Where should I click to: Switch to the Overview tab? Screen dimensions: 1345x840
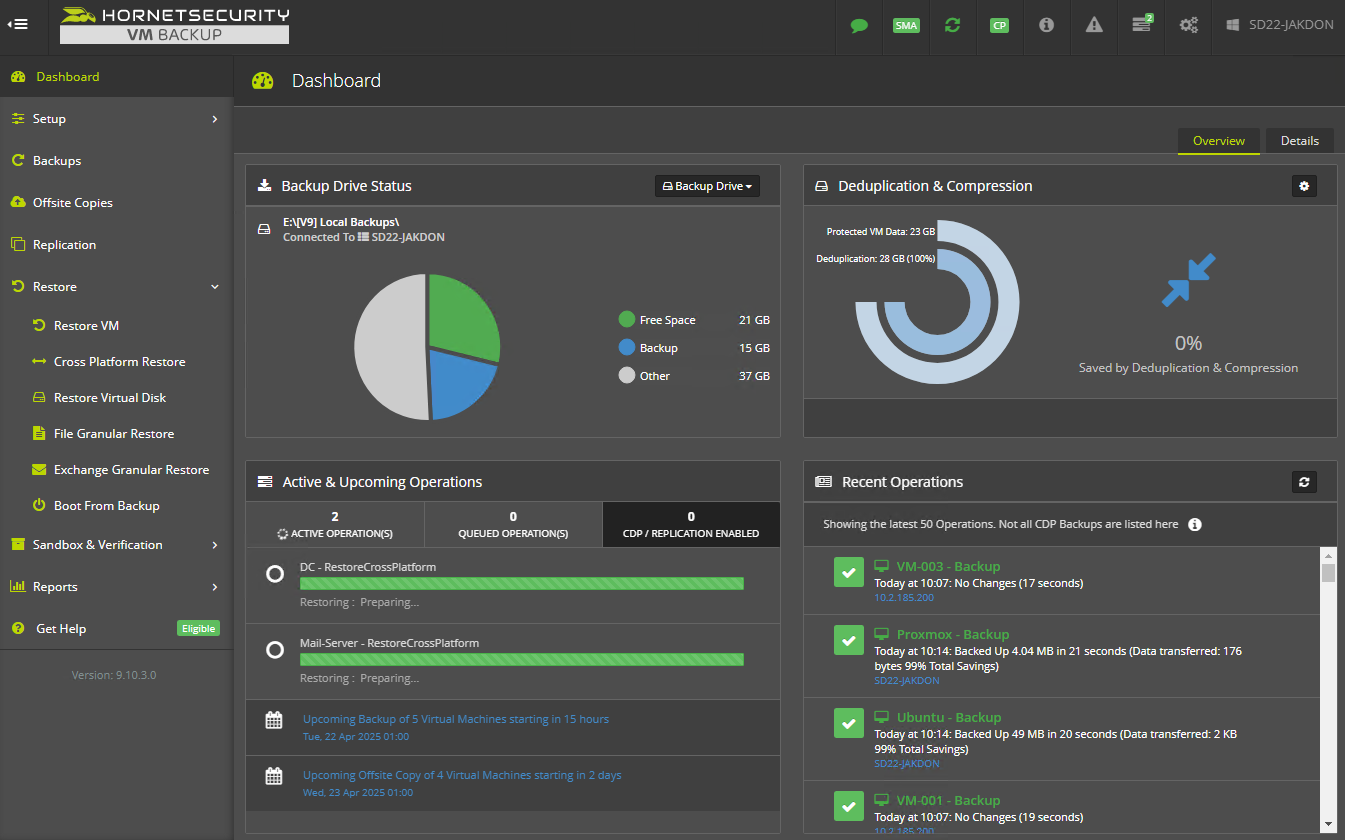coord(1218,141)
